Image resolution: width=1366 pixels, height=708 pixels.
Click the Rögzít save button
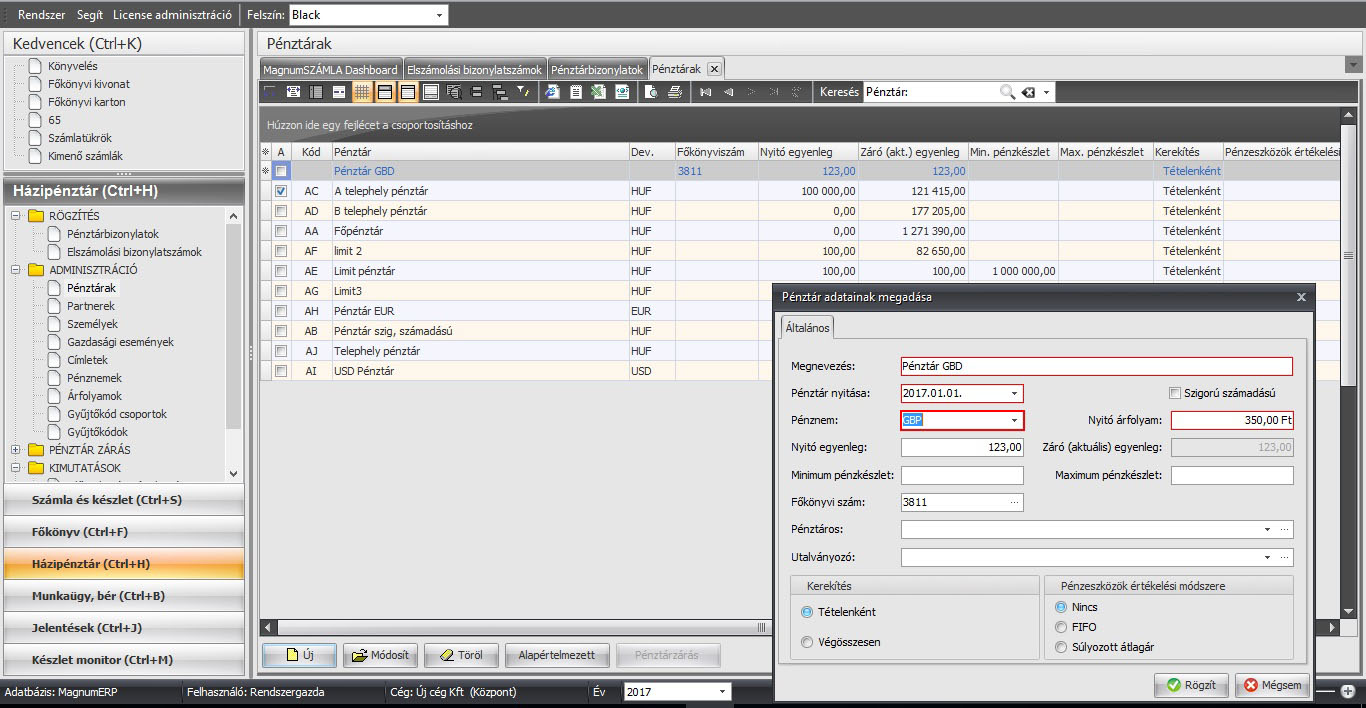coord(1191,685)
